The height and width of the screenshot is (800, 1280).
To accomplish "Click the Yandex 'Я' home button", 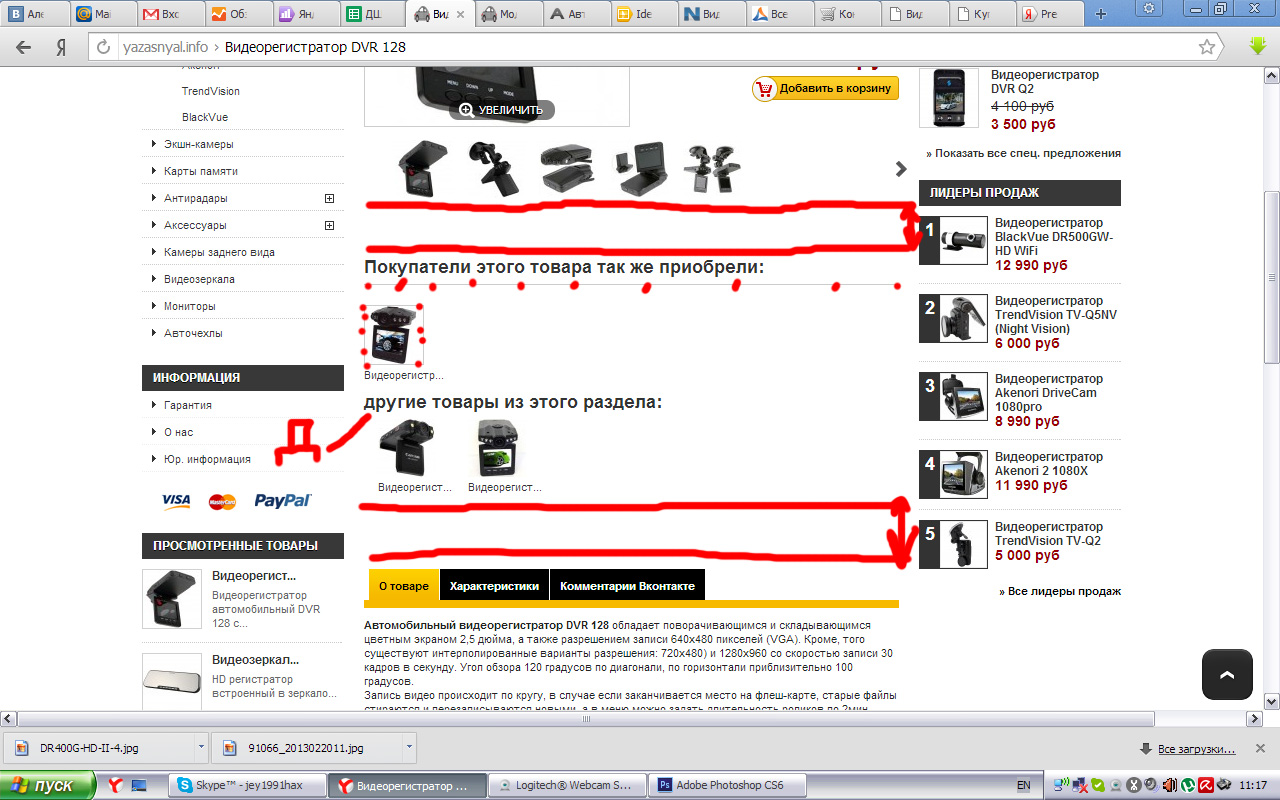I will coord(61,47).
